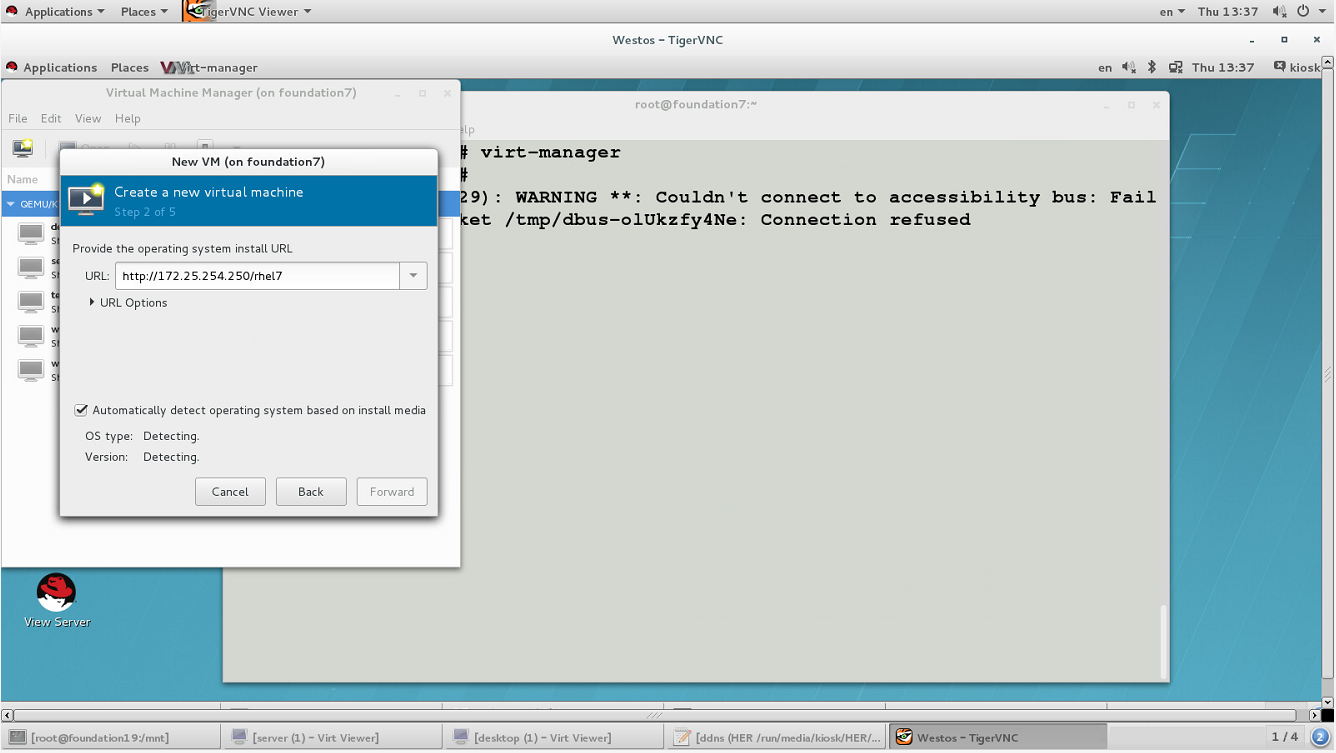Screen dimensions: 1336x753
Task: Open the Help menu in Virtual Machine Manager
Action: pyautogui.click(x=127, y=118)
